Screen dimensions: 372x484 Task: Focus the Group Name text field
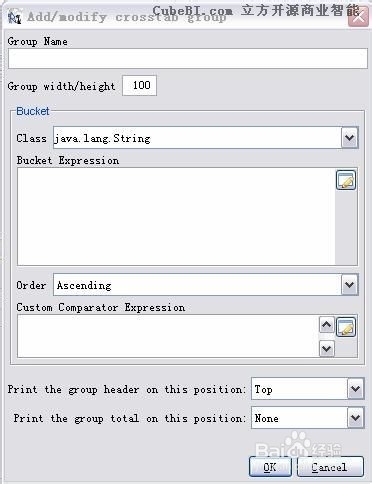pyautogui.click(x=188, y=58)
